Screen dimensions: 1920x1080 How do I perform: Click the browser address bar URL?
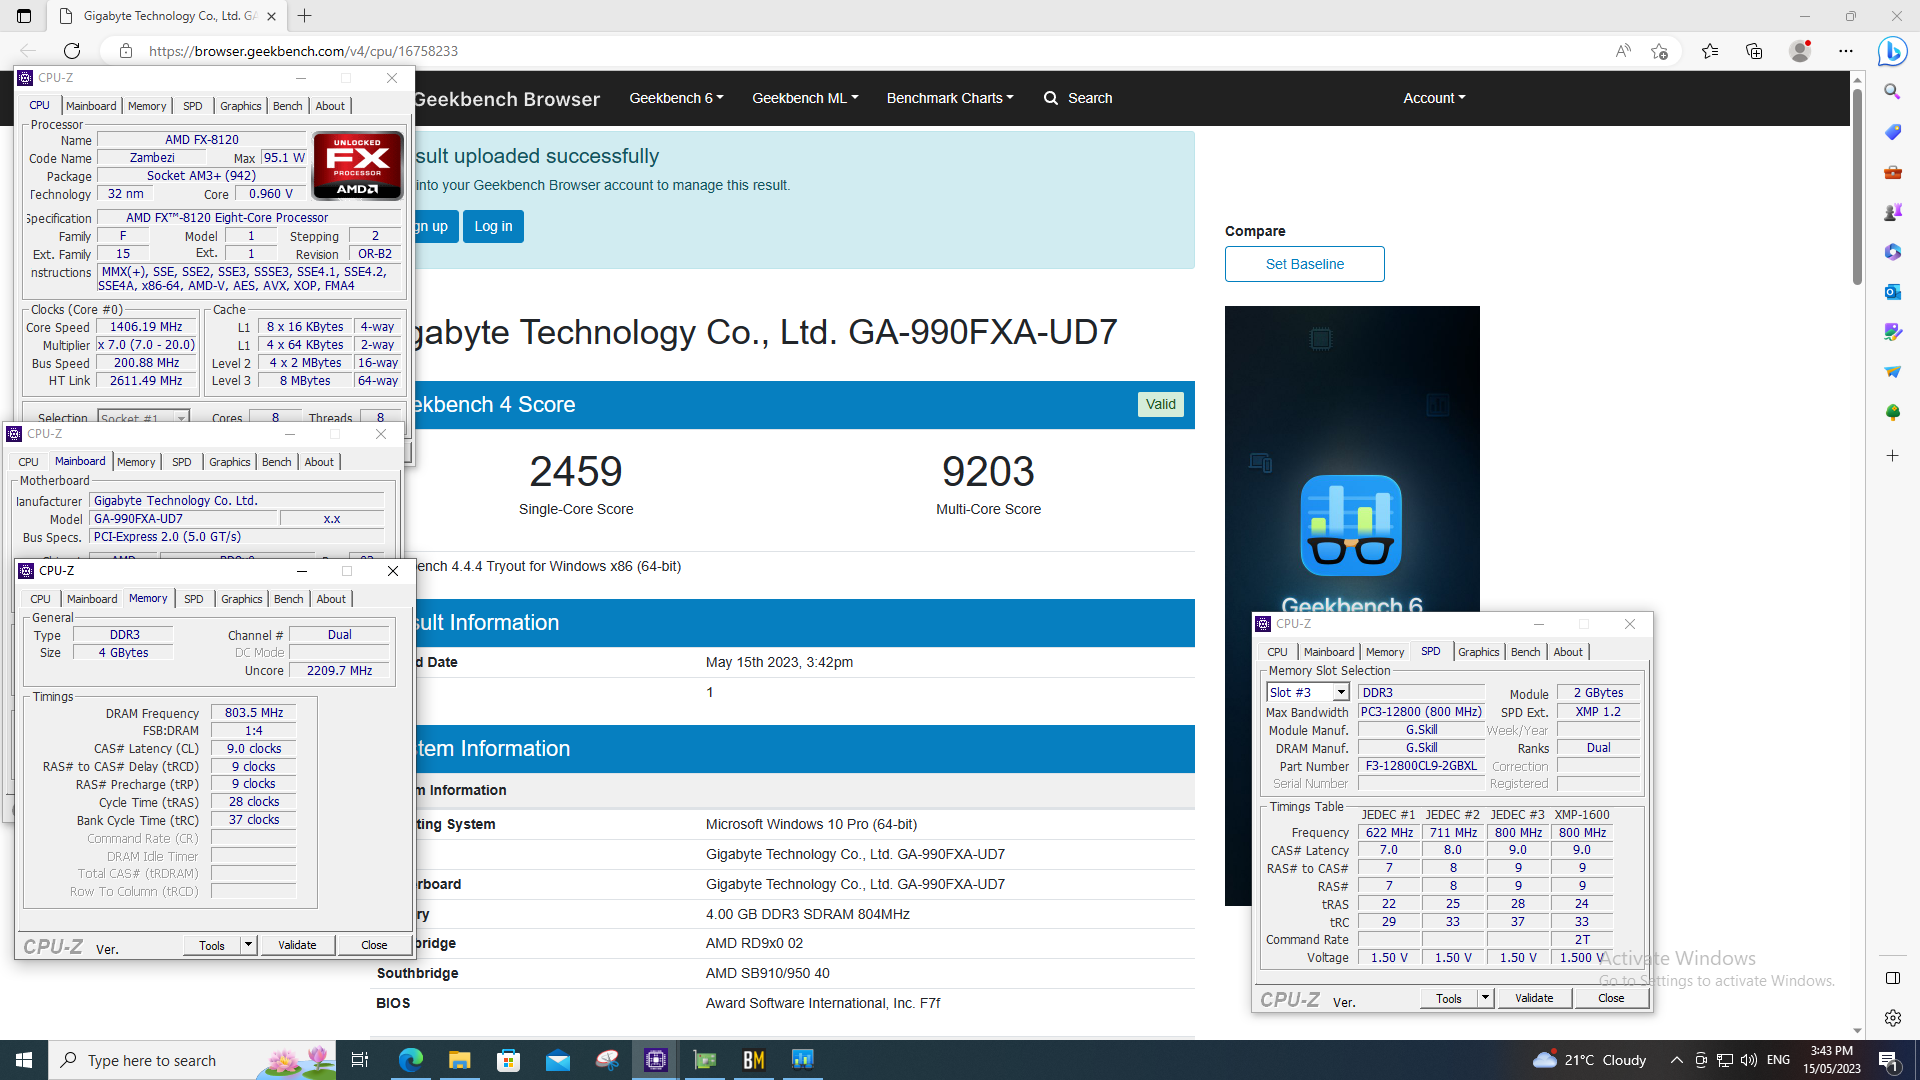303,51
